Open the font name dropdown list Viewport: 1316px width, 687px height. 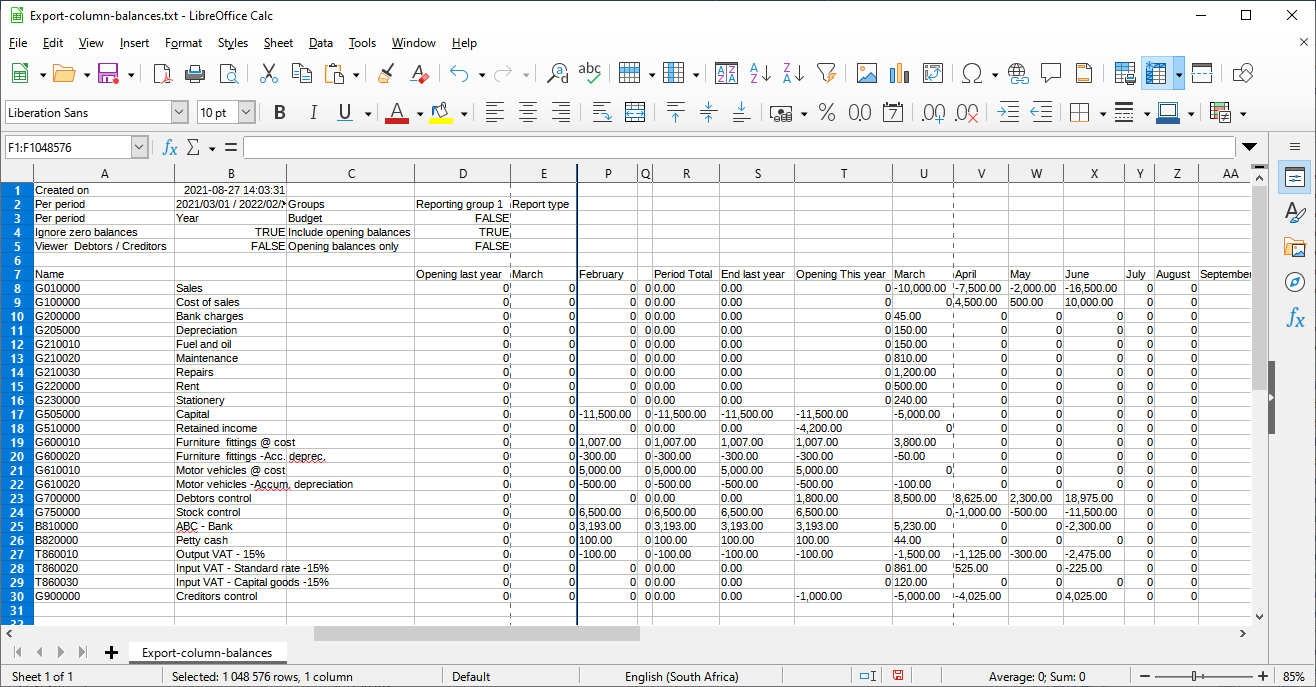(179, 113)
